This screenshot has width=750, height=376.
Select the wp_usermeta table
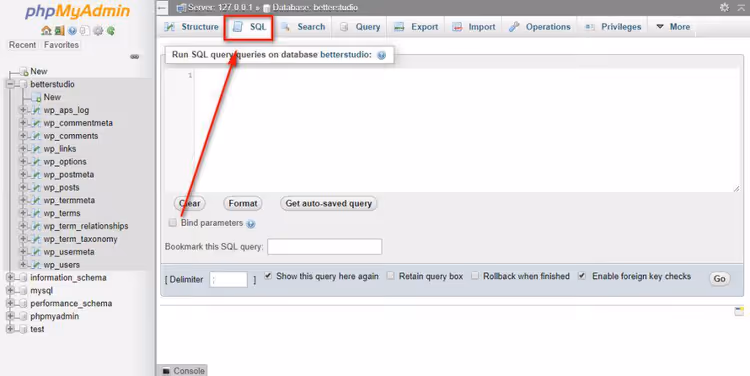[69, 252]
